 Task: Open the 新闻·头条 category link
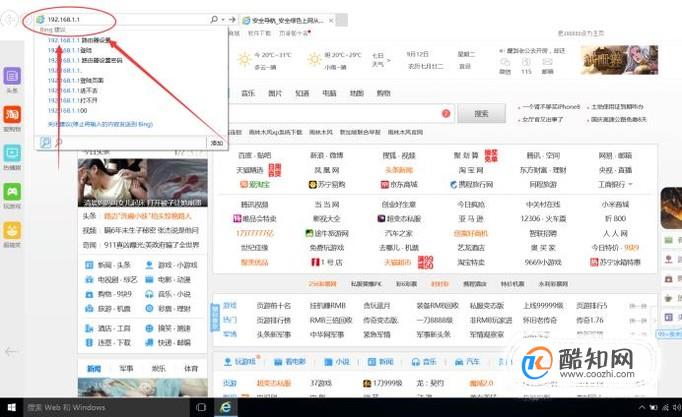pyautogui.click(x=108, y=265)
